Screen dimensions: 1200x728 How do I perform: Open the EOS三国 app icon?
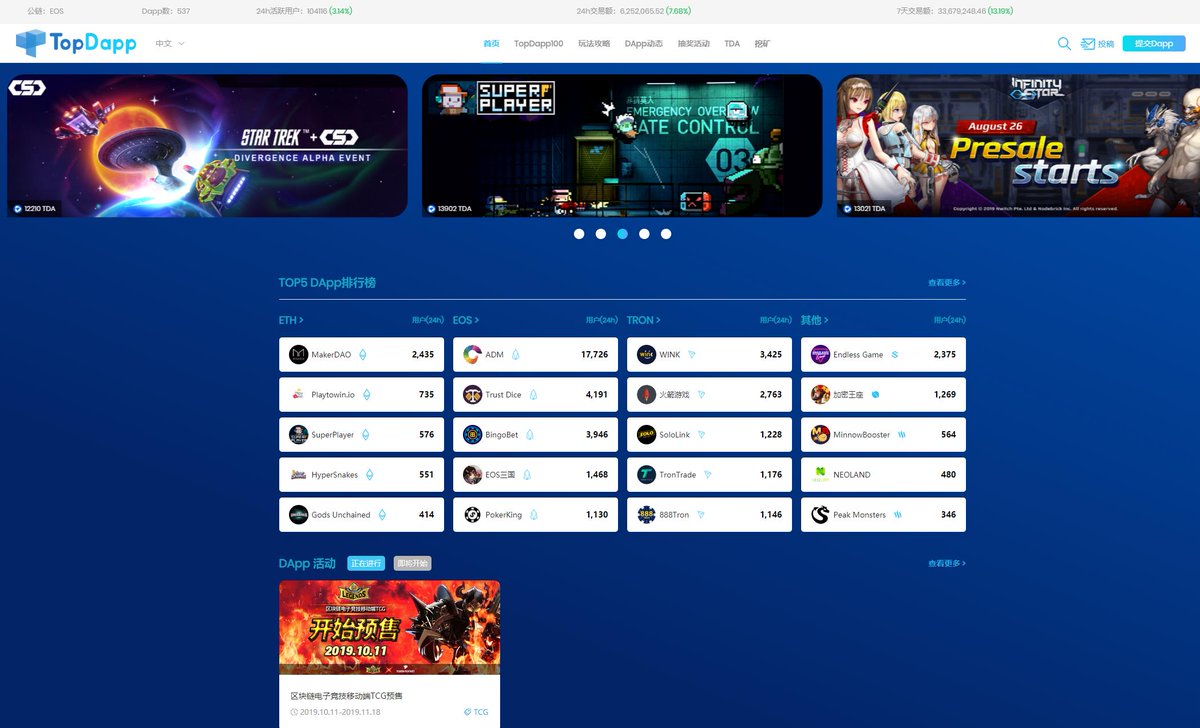tap(472, 475)
